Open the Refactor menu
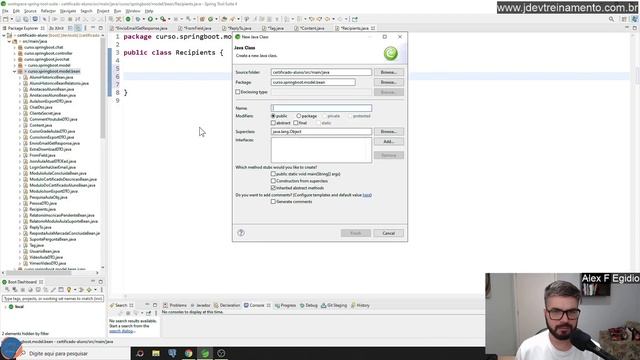The width and height of the screenshot is (640, 360). pyautogui.click(x=48, y=11)
